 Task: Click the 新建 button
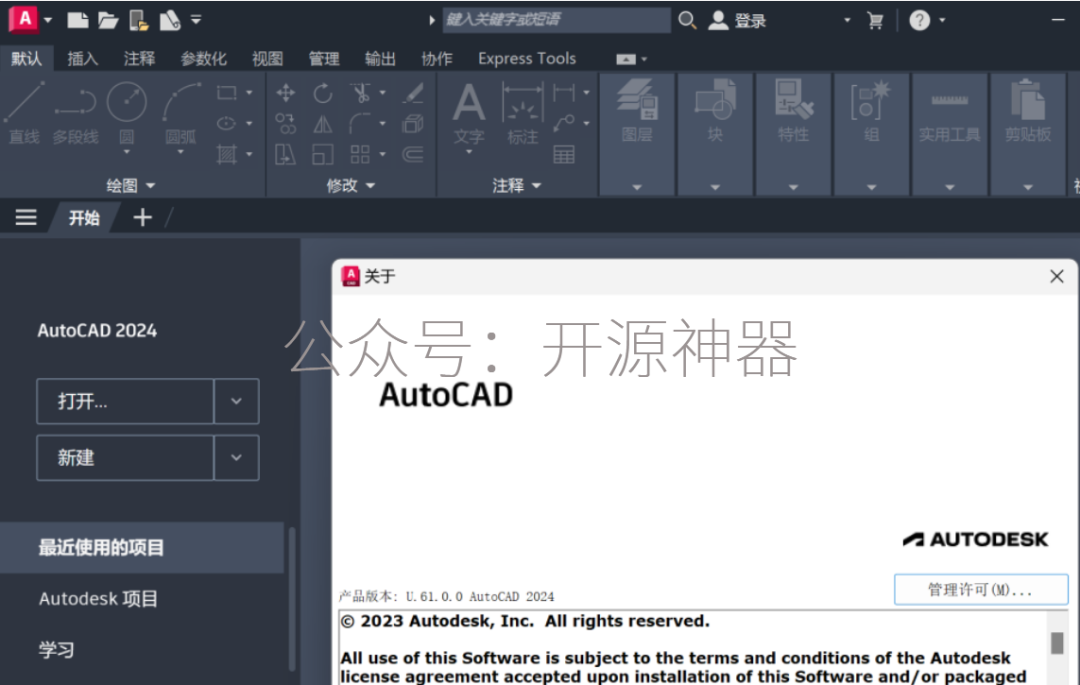(x=125, y=457)
